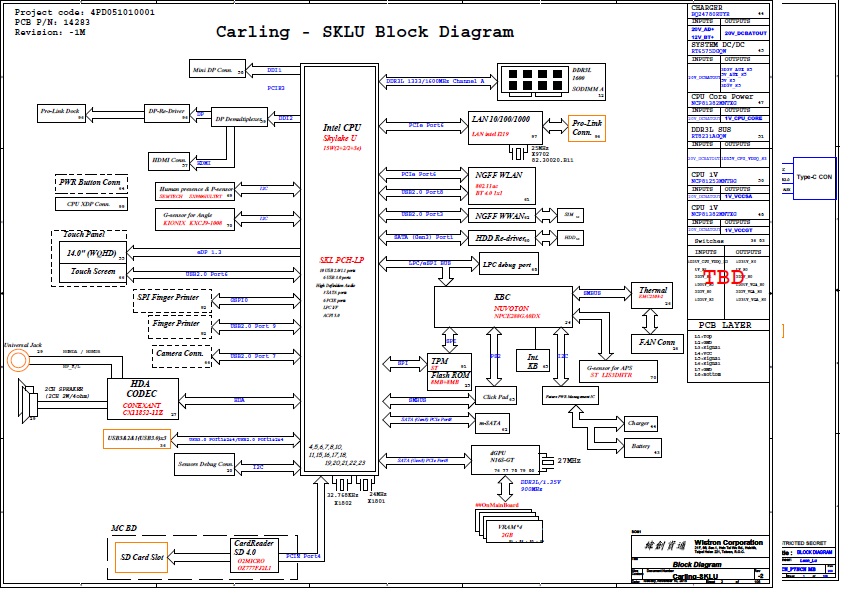Click the HDMI Conn. block

tap(169, 161)
